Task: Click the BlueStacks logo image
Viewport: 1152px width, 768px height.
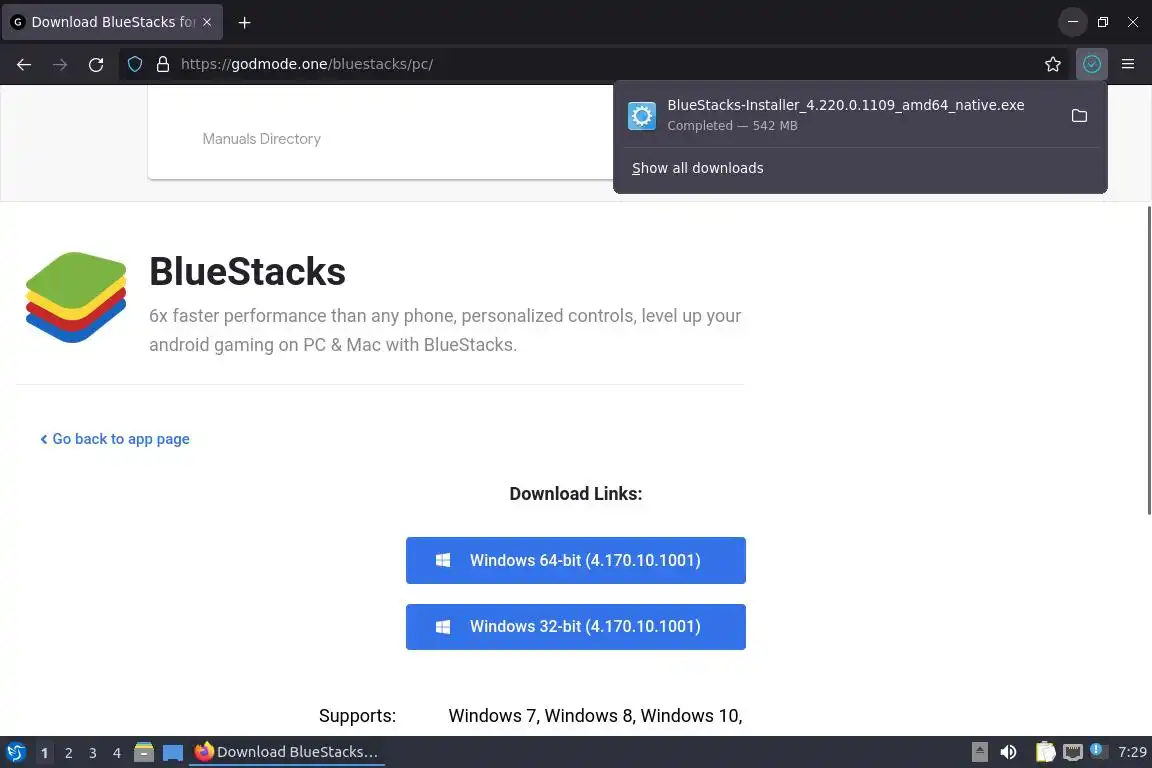Action: click(76, 298)
